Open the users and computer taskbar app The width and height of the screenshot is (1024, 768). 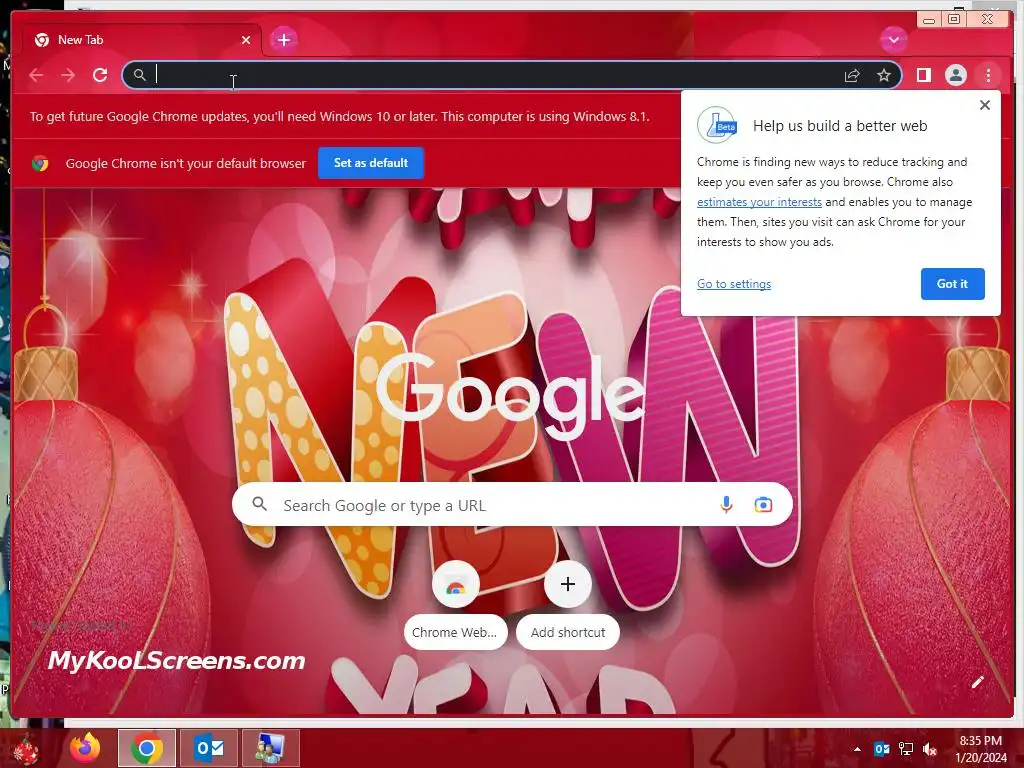coord(270,748)
